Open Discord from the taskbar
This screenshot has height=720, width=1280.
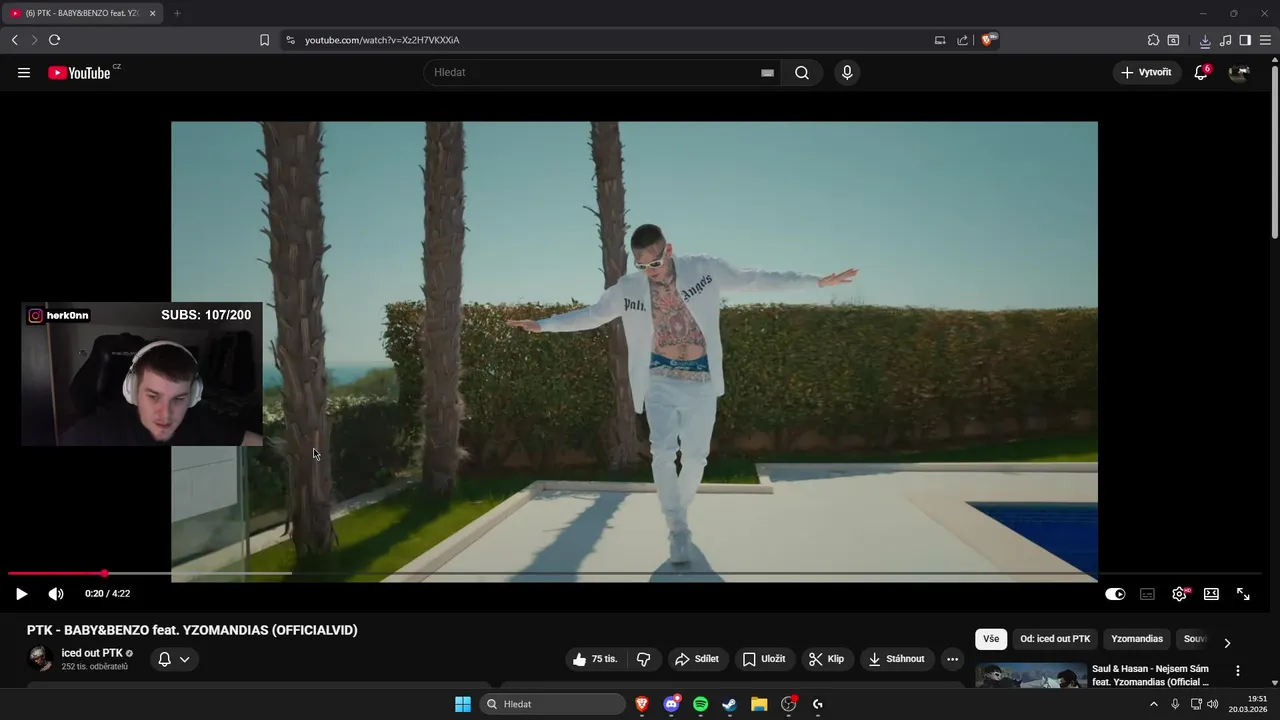671,704
